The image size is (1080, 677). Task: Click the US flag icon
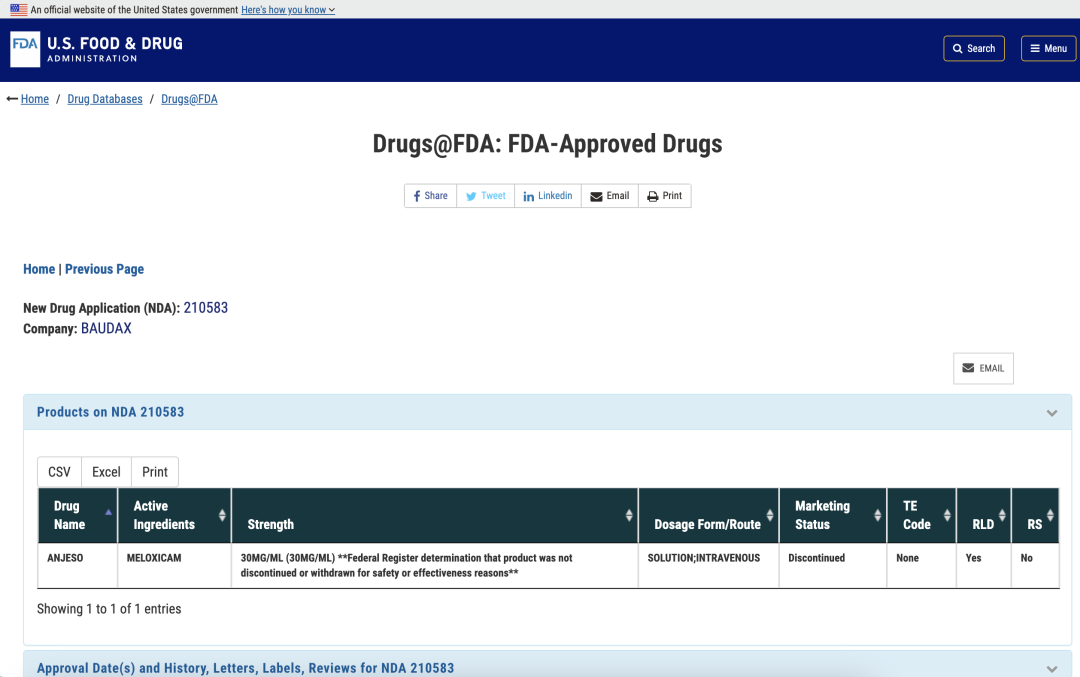19,10
